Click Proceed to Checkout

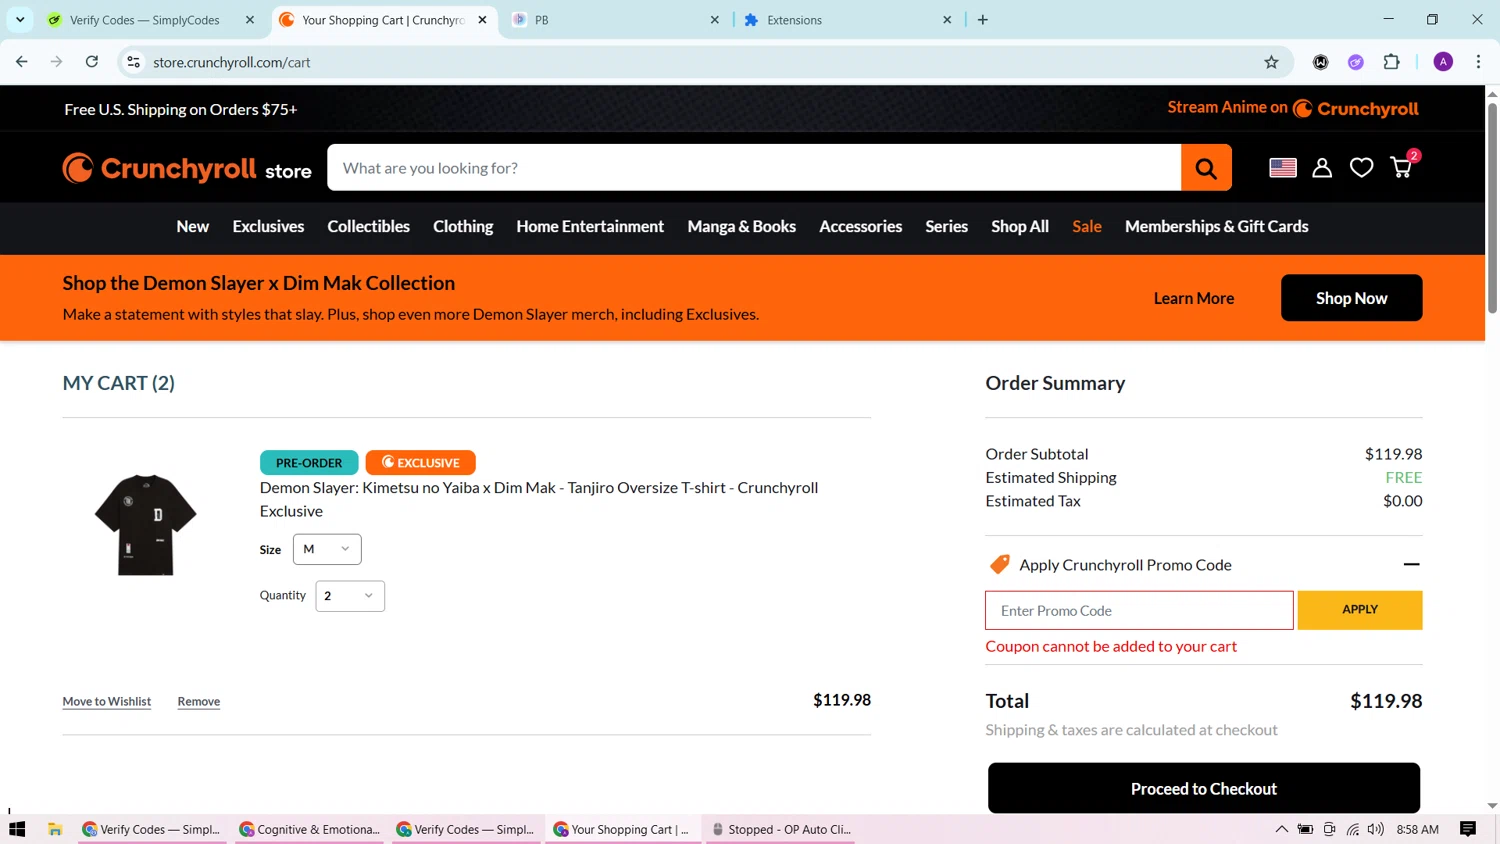click(x=1204, y=788)
